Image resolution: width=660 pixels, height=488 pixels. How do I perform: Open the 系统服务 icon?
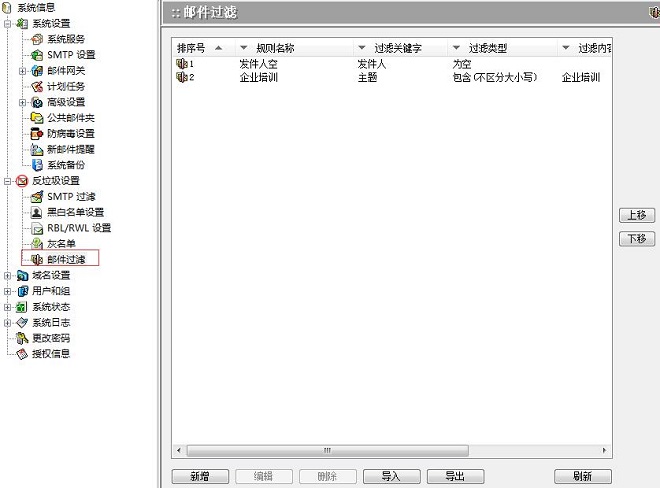pos(37,39)
